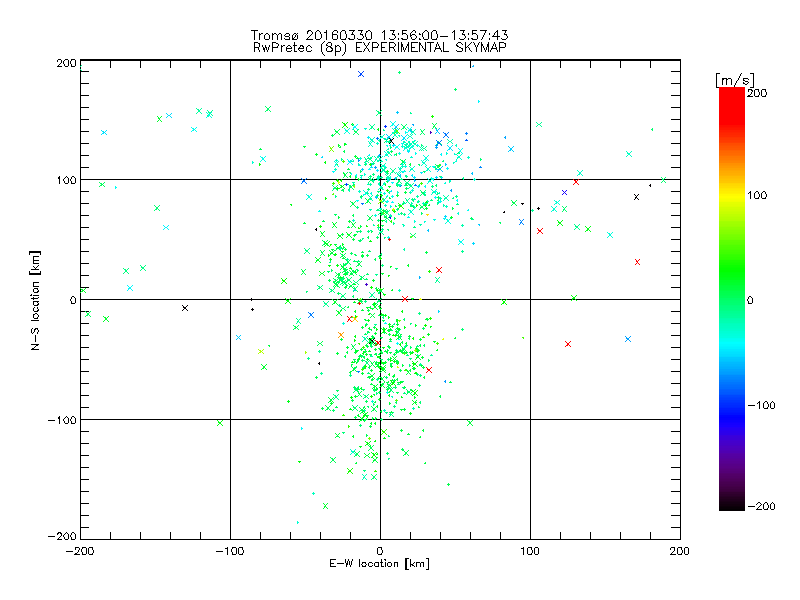Click the color bar scale label "0"

point(750,300)
